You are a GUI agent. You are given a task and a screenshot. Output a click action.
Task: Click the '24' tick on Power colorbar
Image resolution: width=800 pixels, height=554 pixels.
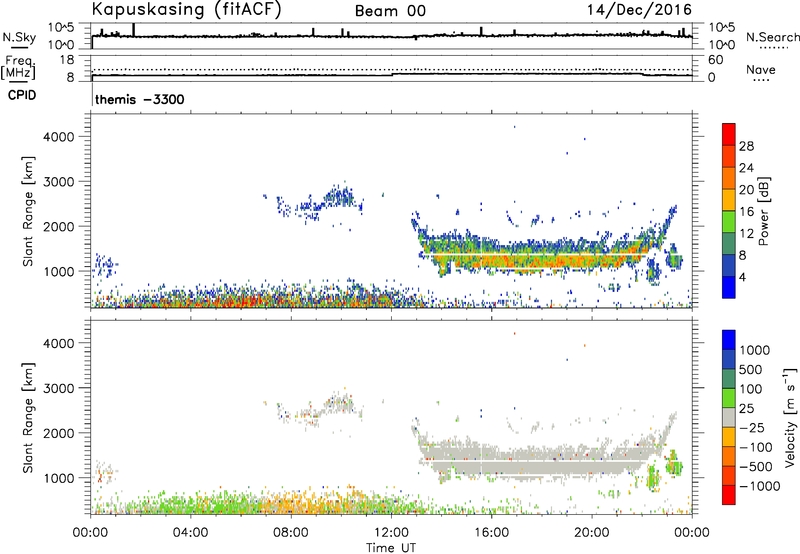tap(746, 168)
